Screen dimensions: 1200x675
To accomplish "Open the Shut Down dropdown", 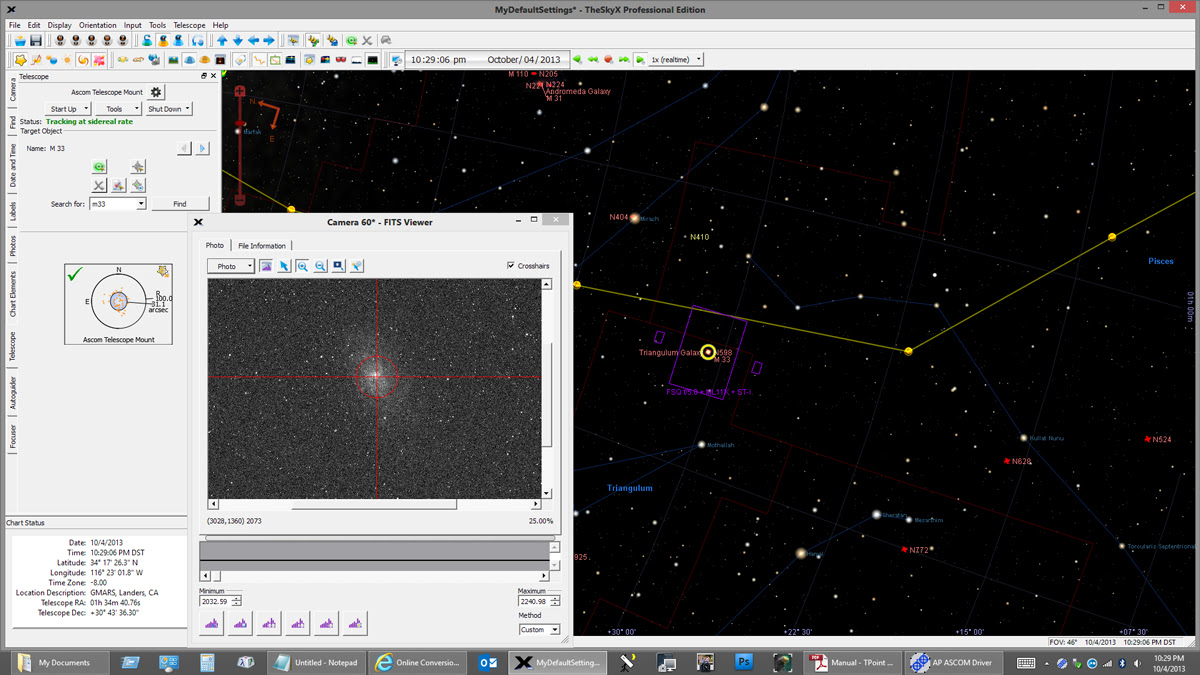I will 168,109.
